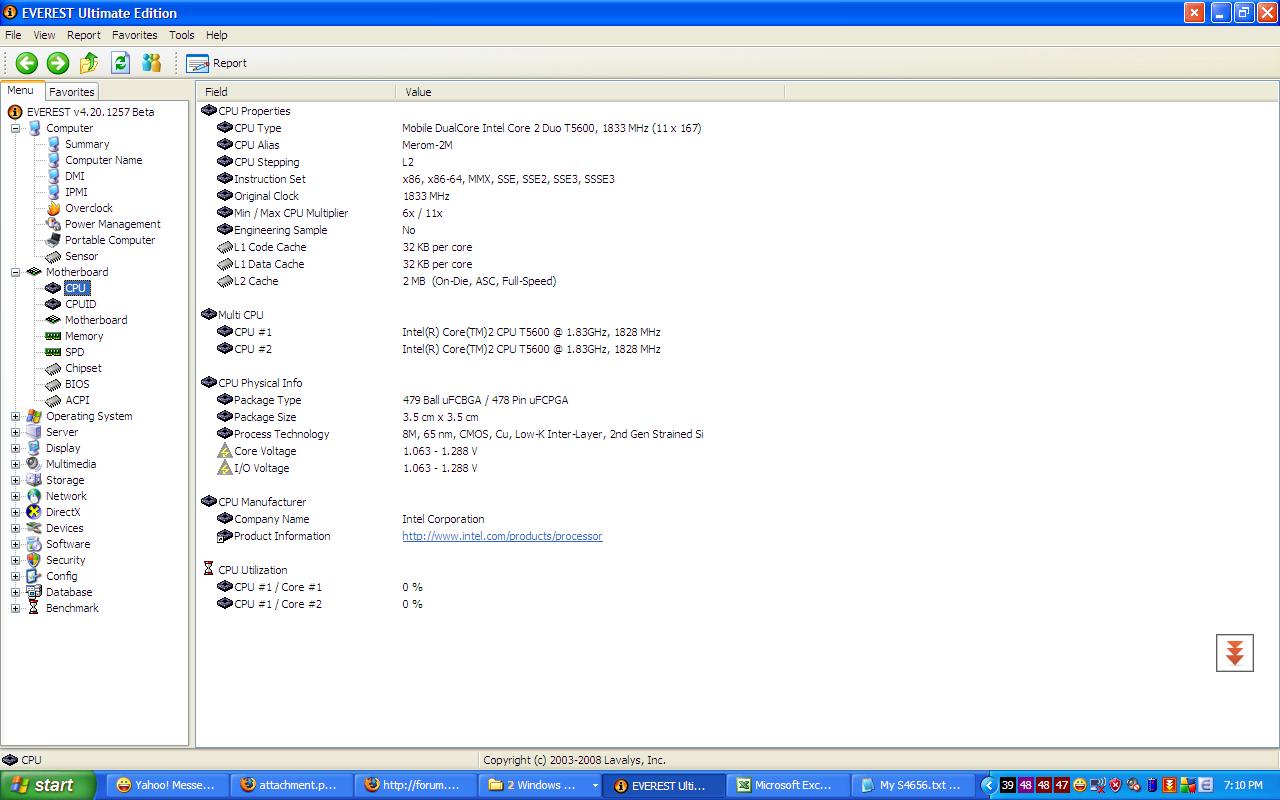Select the Sensor icon in tree

coord(54,256)
